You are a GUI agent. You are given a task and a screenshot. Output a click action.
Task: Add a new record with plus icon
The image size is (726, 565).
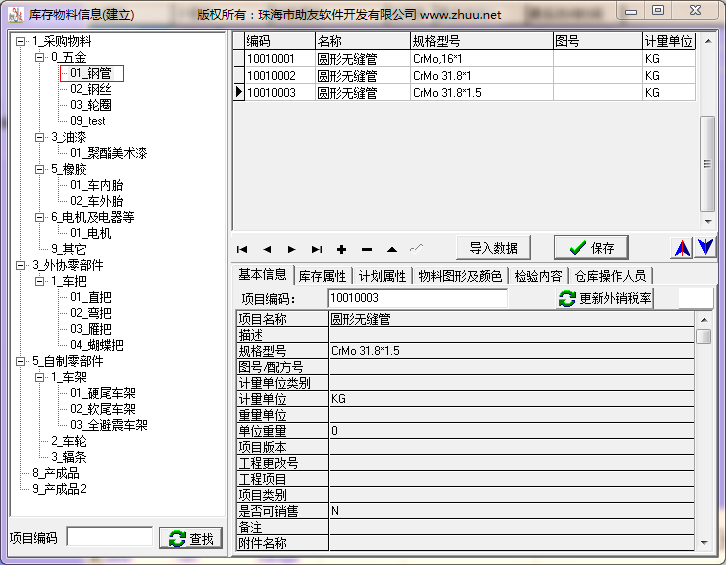[x=342, y=250]
